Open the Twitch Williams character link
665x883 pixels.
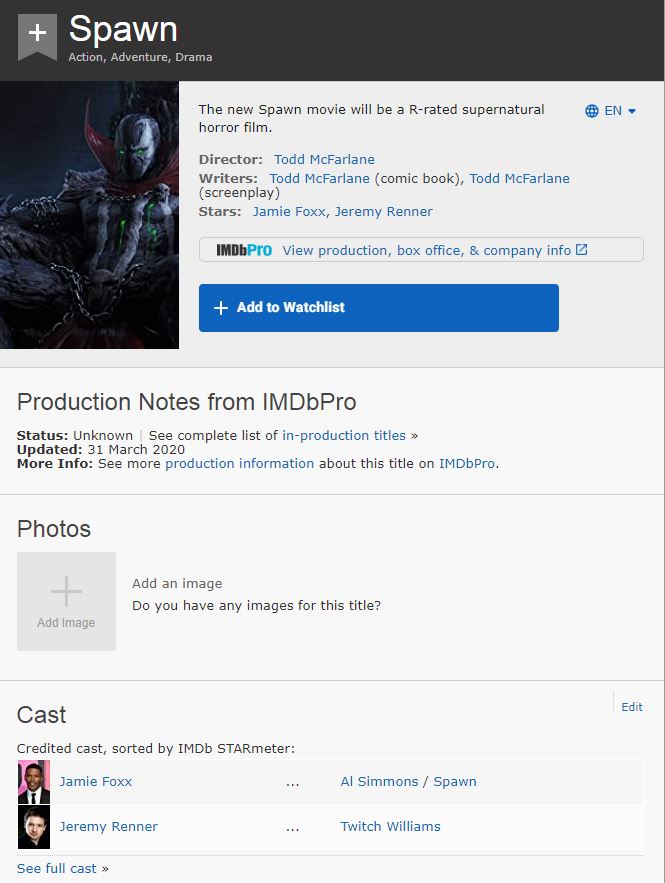point(390,826)
